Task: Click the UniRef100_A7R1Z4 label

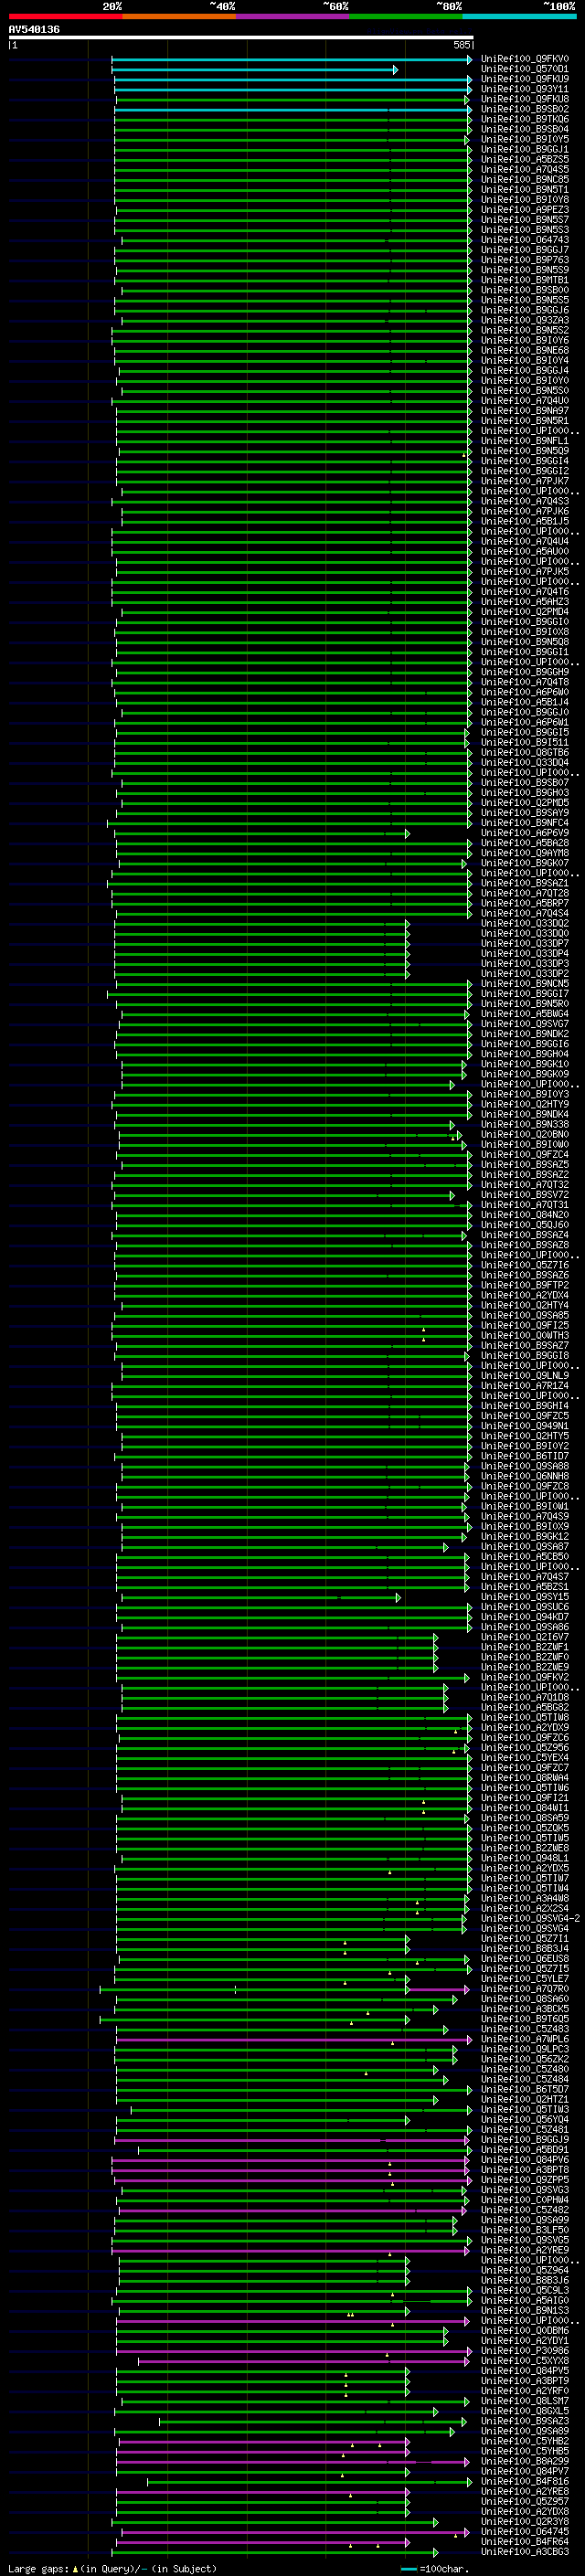Action: (525, 1386)
